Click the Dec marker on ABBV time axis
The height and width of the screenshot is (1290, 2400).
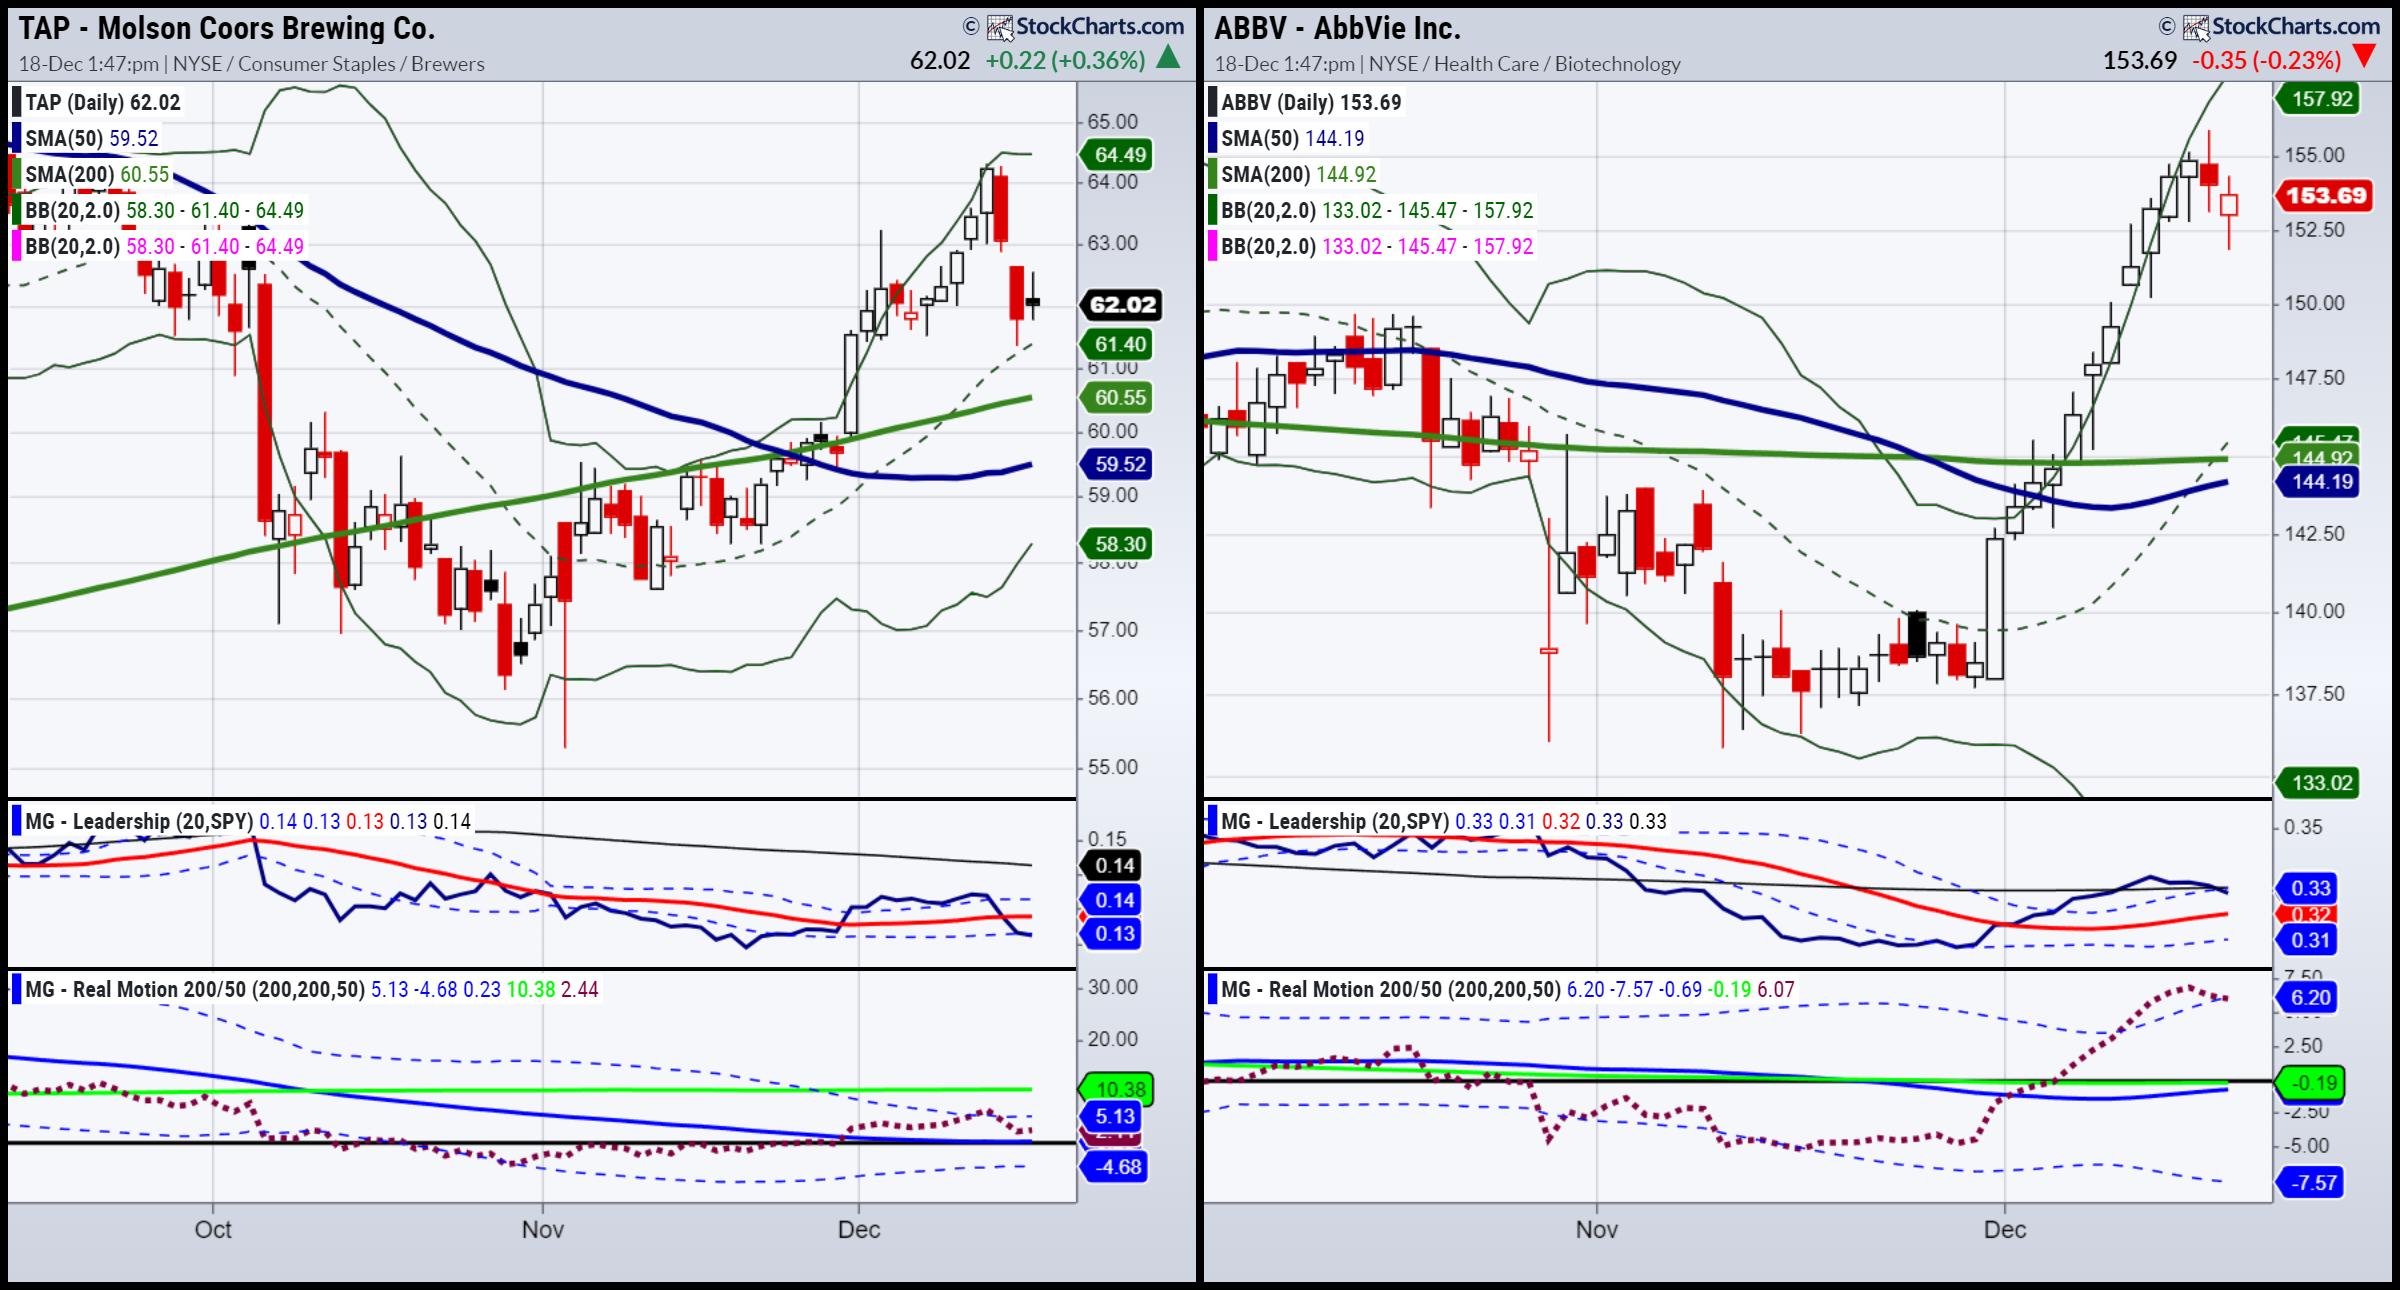point(2005,1229)
